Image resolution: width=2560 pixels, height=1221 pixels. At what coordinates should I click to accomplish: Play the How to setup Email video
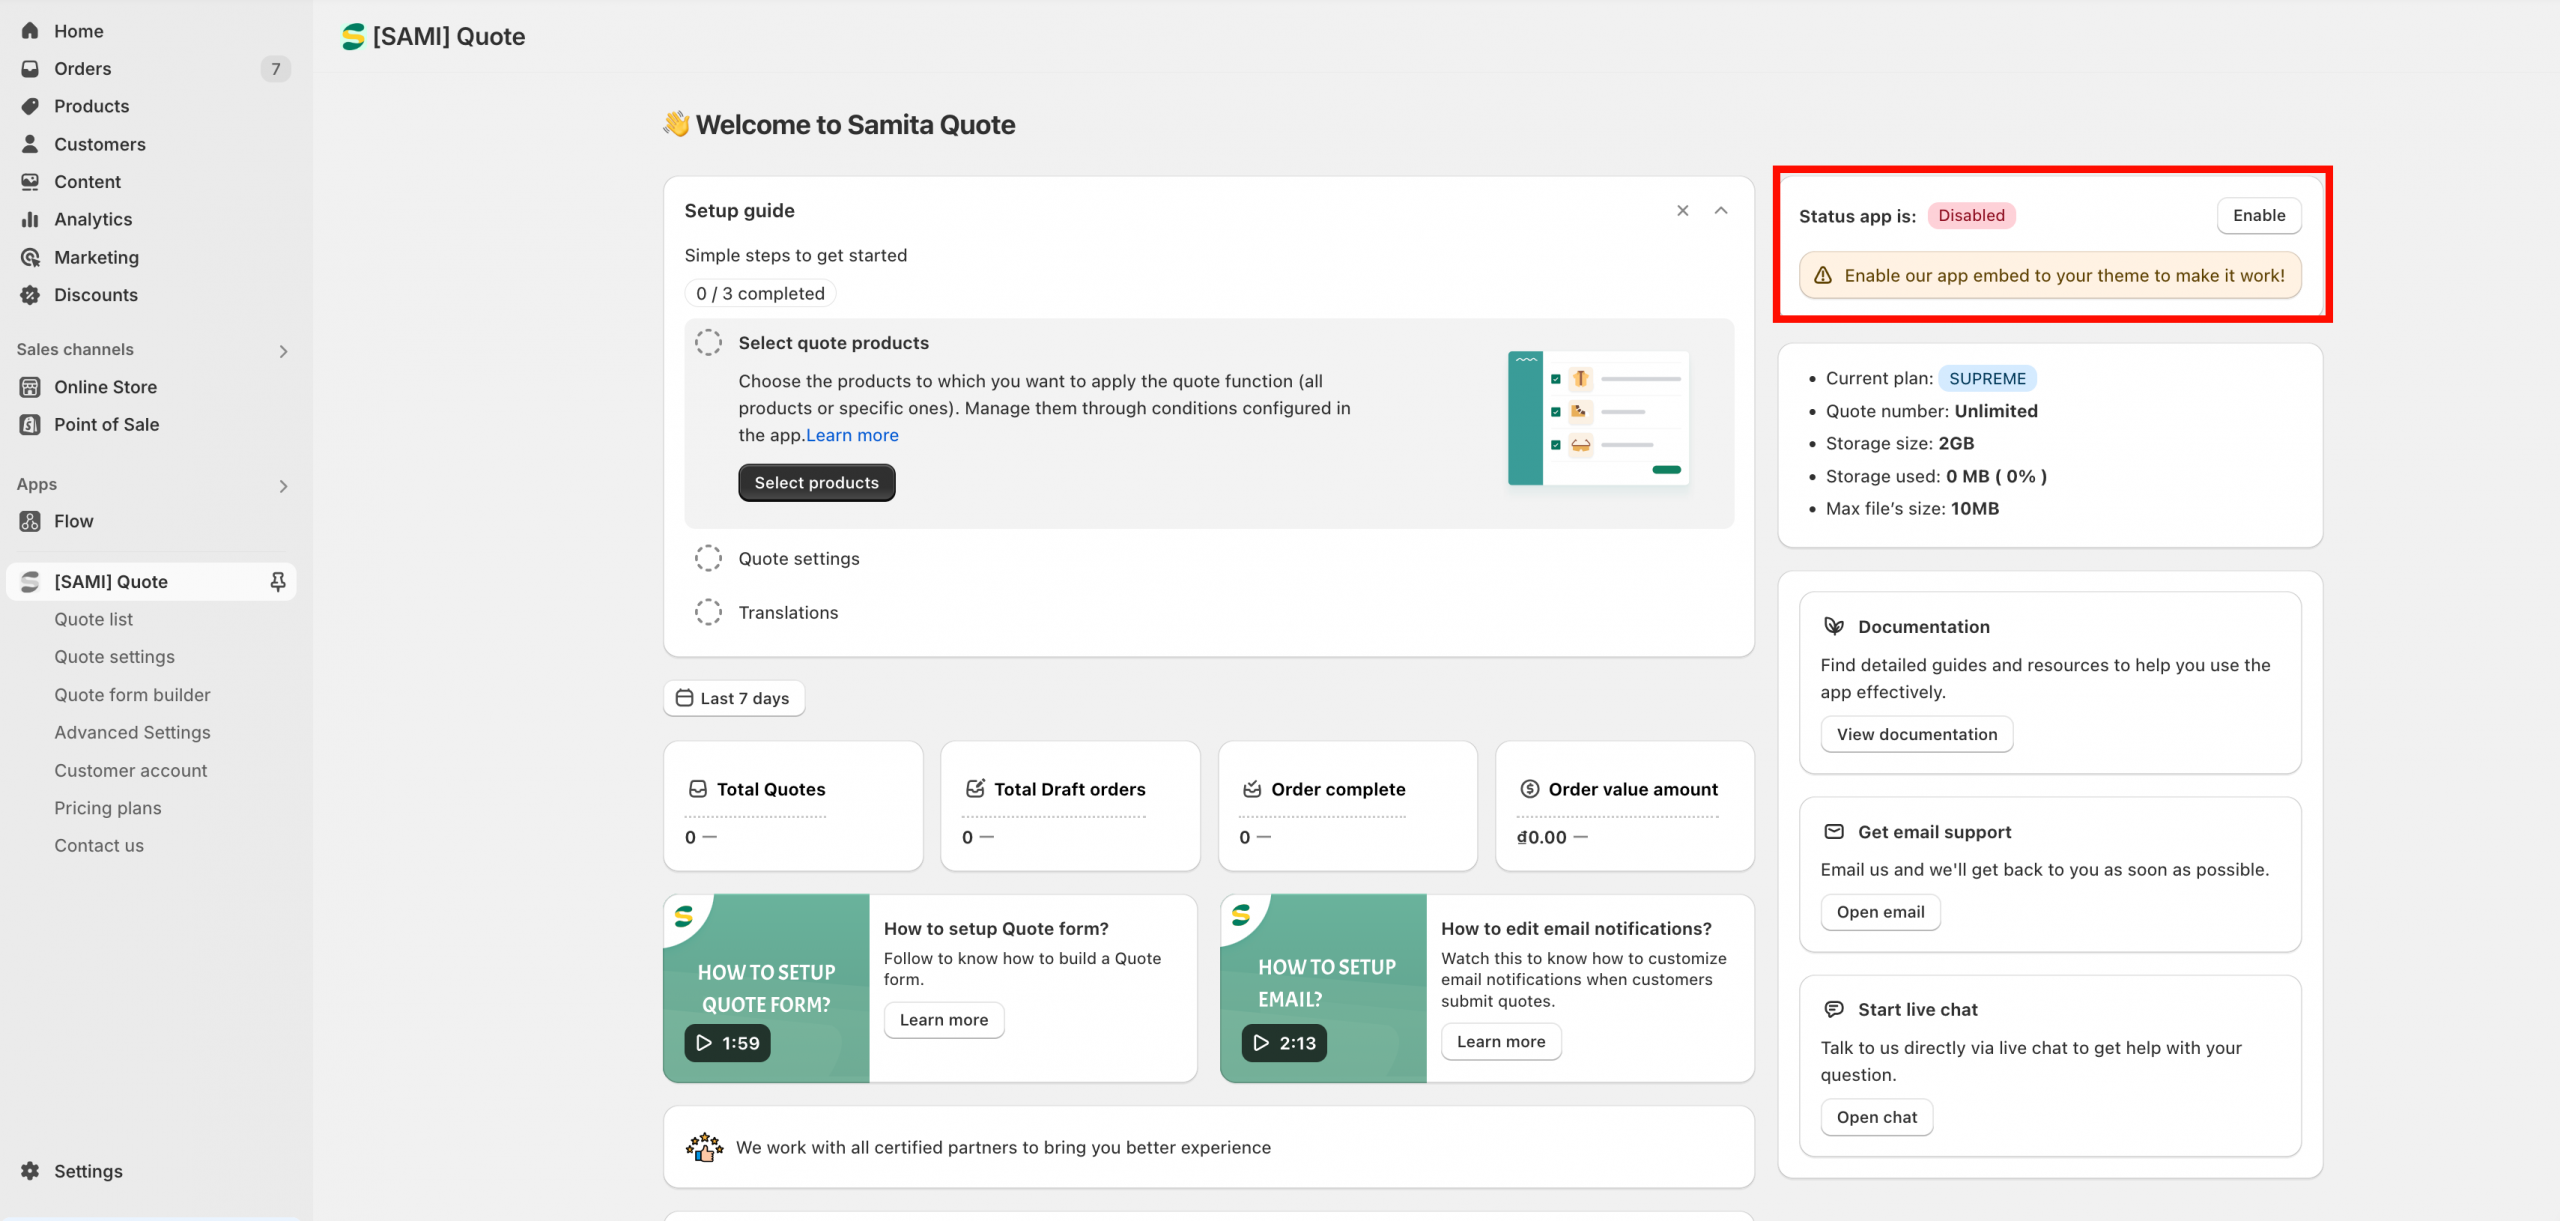tap(1284, 1043)
